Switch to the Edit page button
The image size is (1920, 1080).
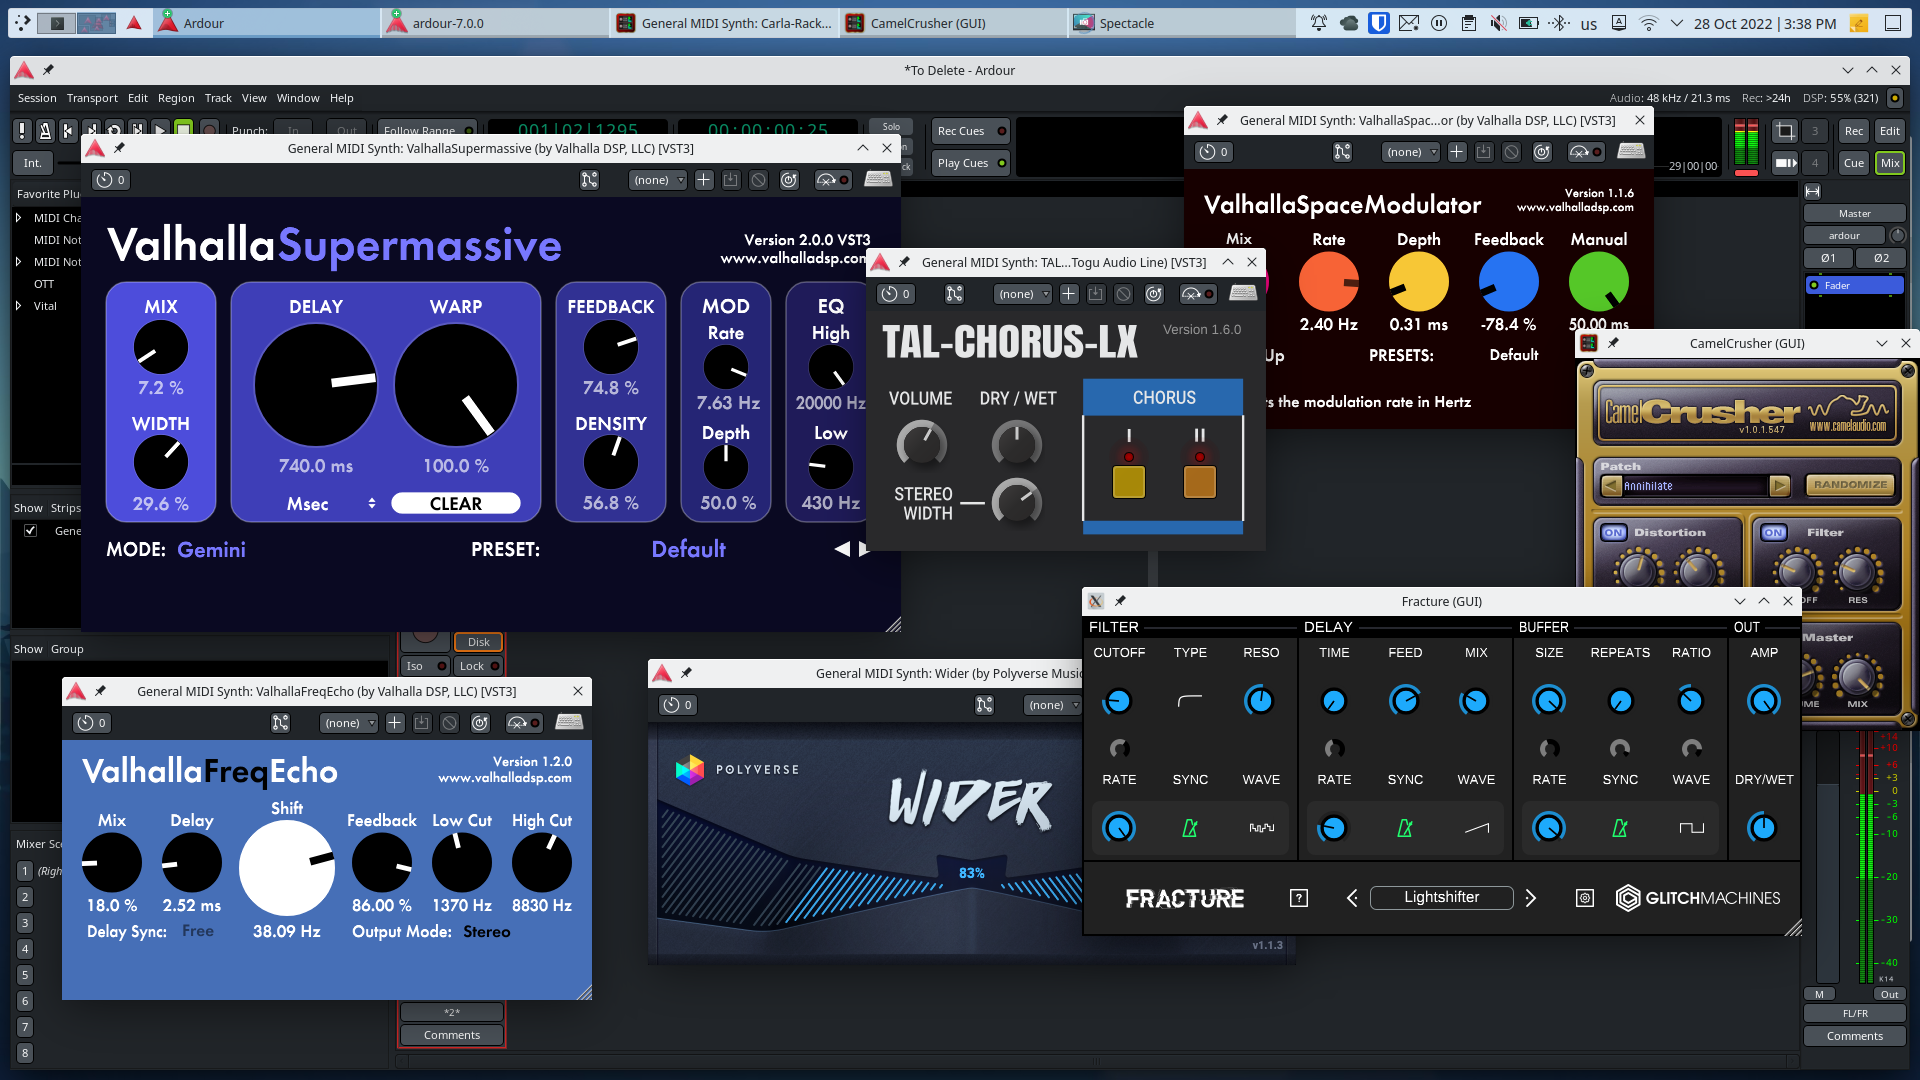(x=1890, y=131)
